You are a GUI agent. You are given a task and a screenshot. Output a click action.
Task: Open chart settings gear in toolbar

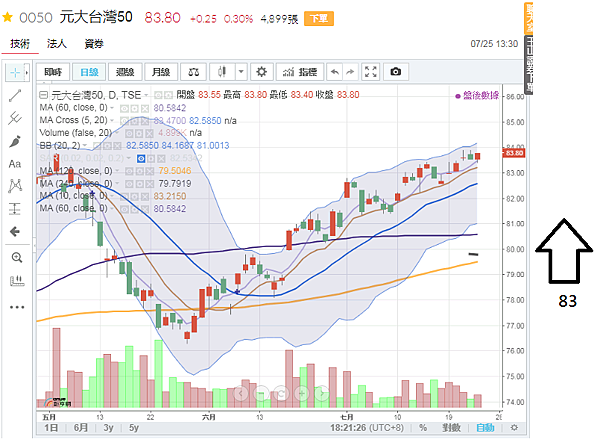click(261, 72)
